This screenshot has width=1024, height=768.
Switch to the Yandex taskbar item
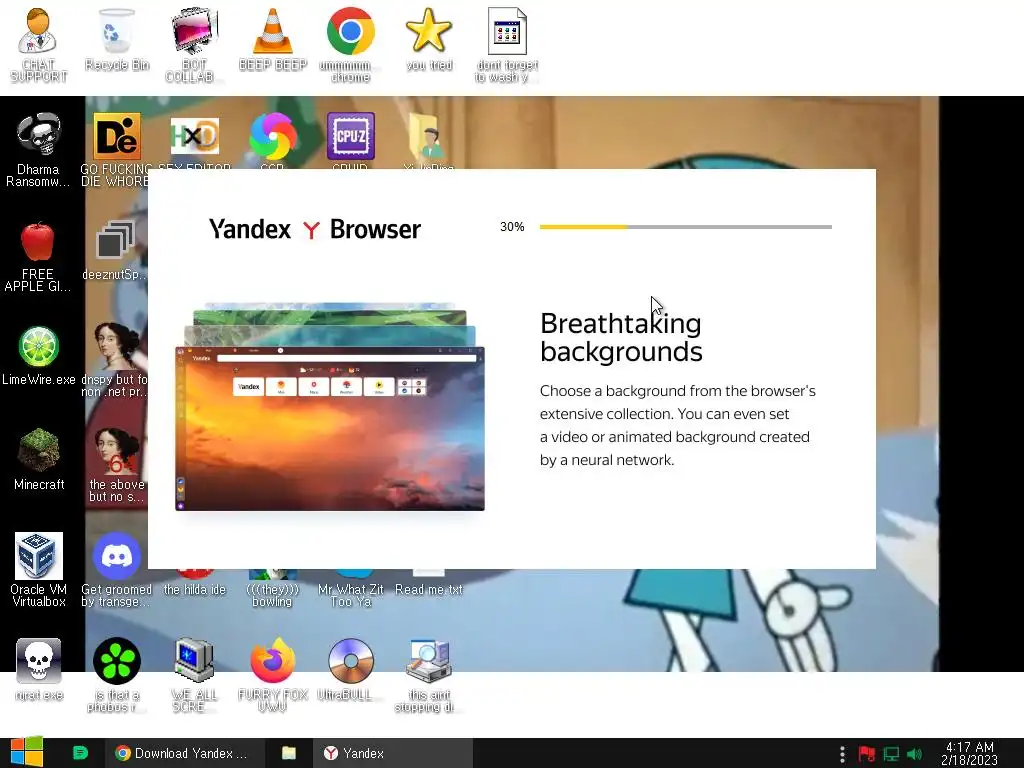(392, 753)
